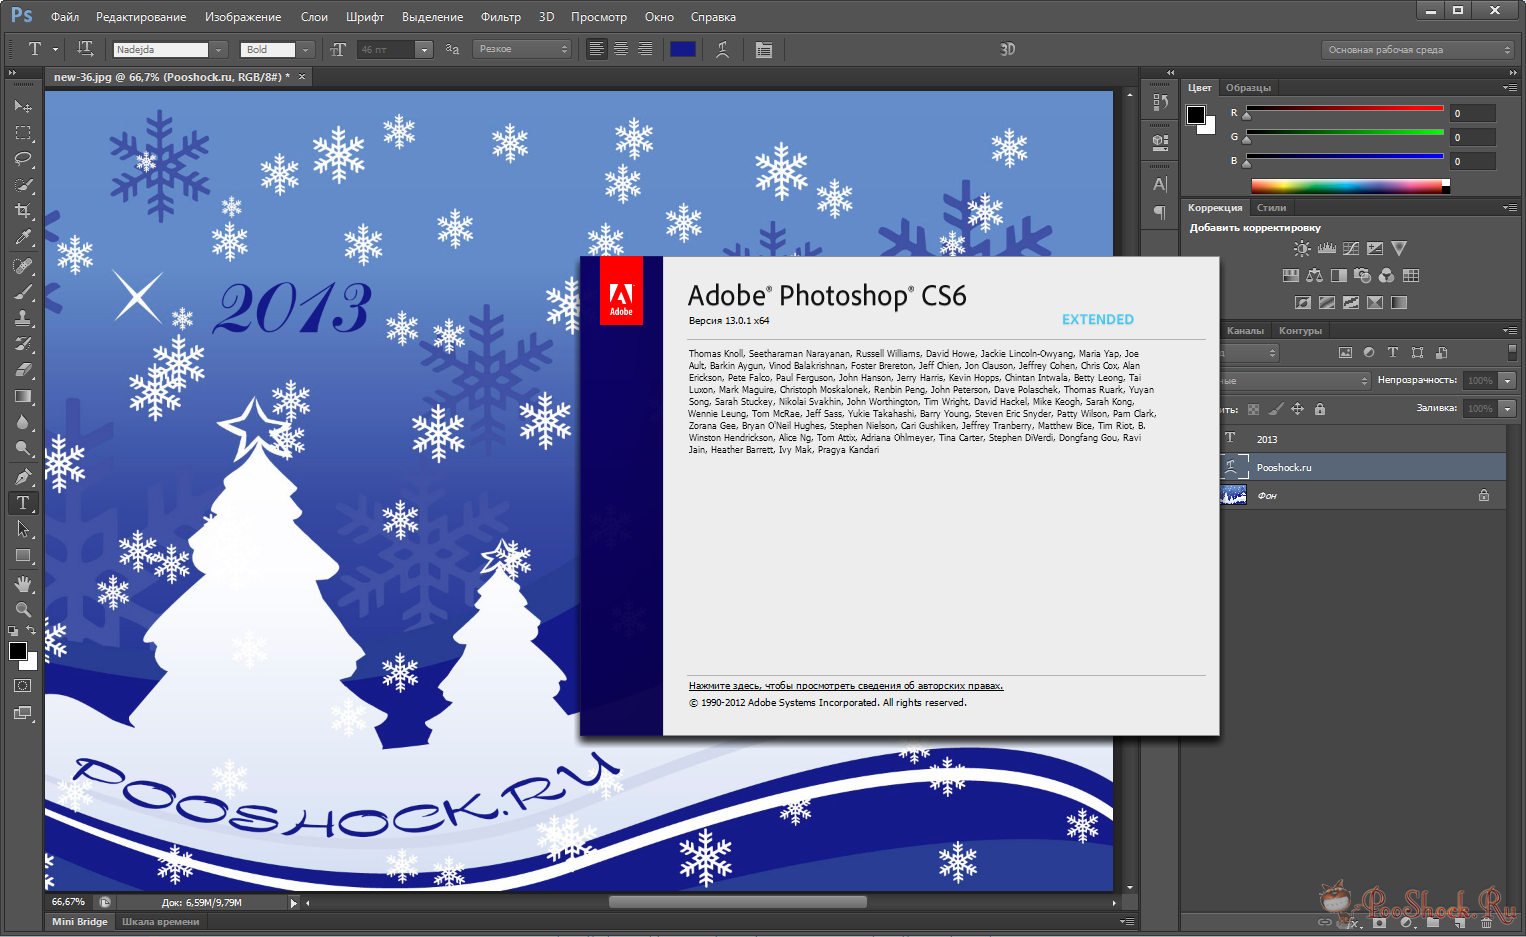The image size is (1526, 937).
Task: Toggle Quick Mask mode
Action: [x=22, y=686]
